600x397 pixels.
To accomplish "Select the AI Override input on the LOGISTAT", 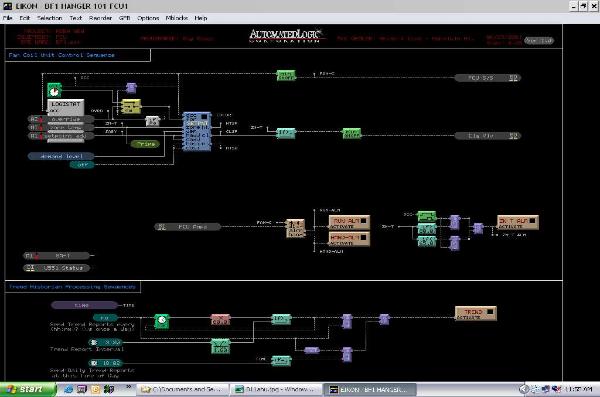I will [61, 119].
